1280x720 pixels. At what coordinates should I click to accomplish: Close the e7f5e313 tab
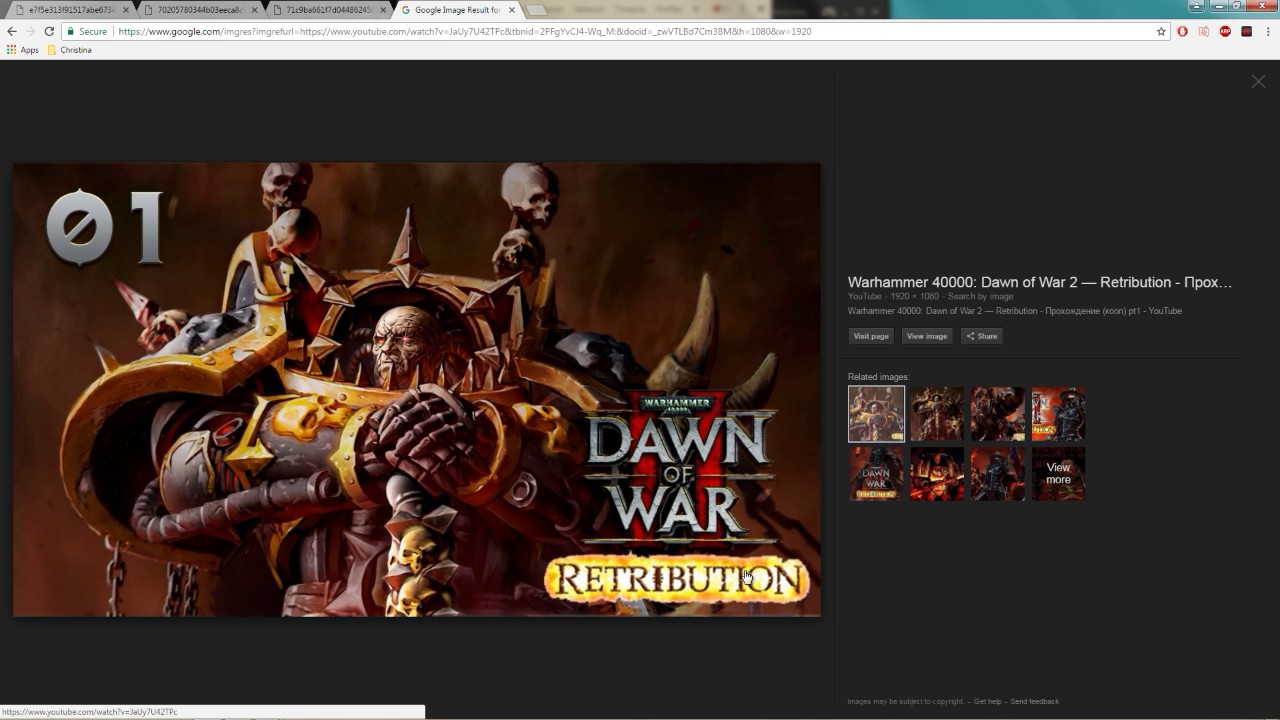click(x=126, y=10)
